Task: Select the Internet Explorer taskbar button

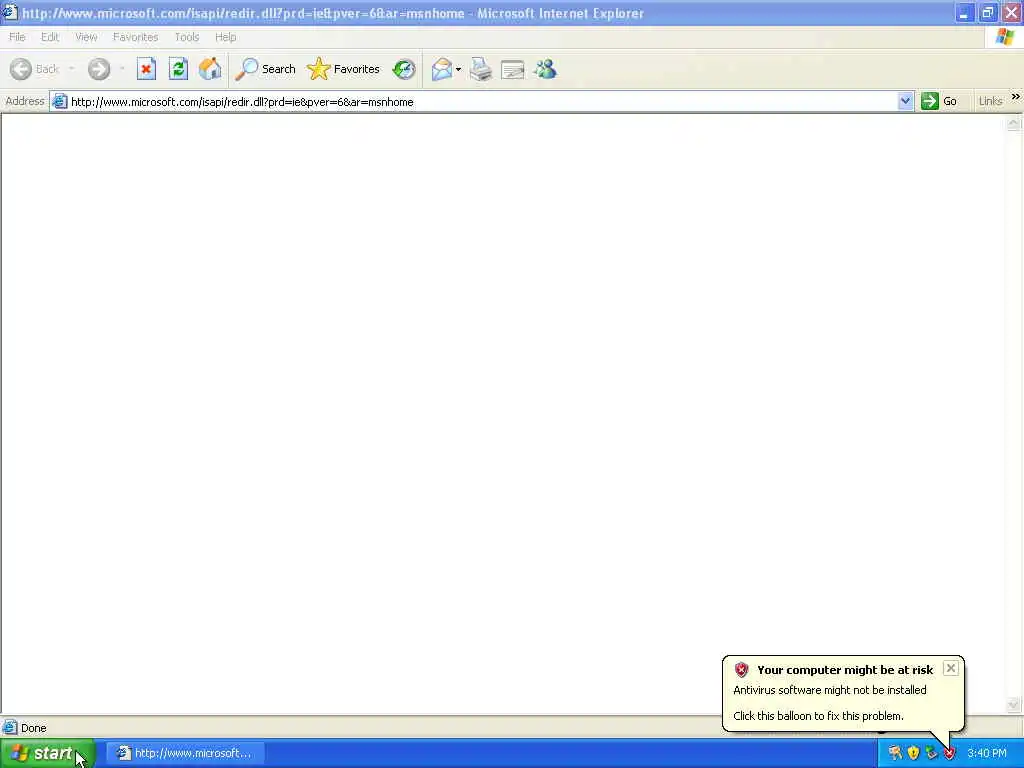Action: (185, 753)
